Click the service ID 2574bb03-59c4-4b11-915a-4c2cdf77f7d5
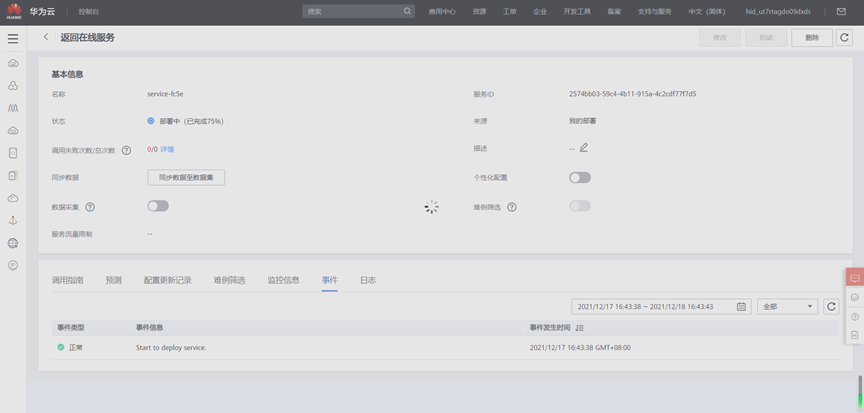This screenshot has width=864, height=413. pos(633,94)
